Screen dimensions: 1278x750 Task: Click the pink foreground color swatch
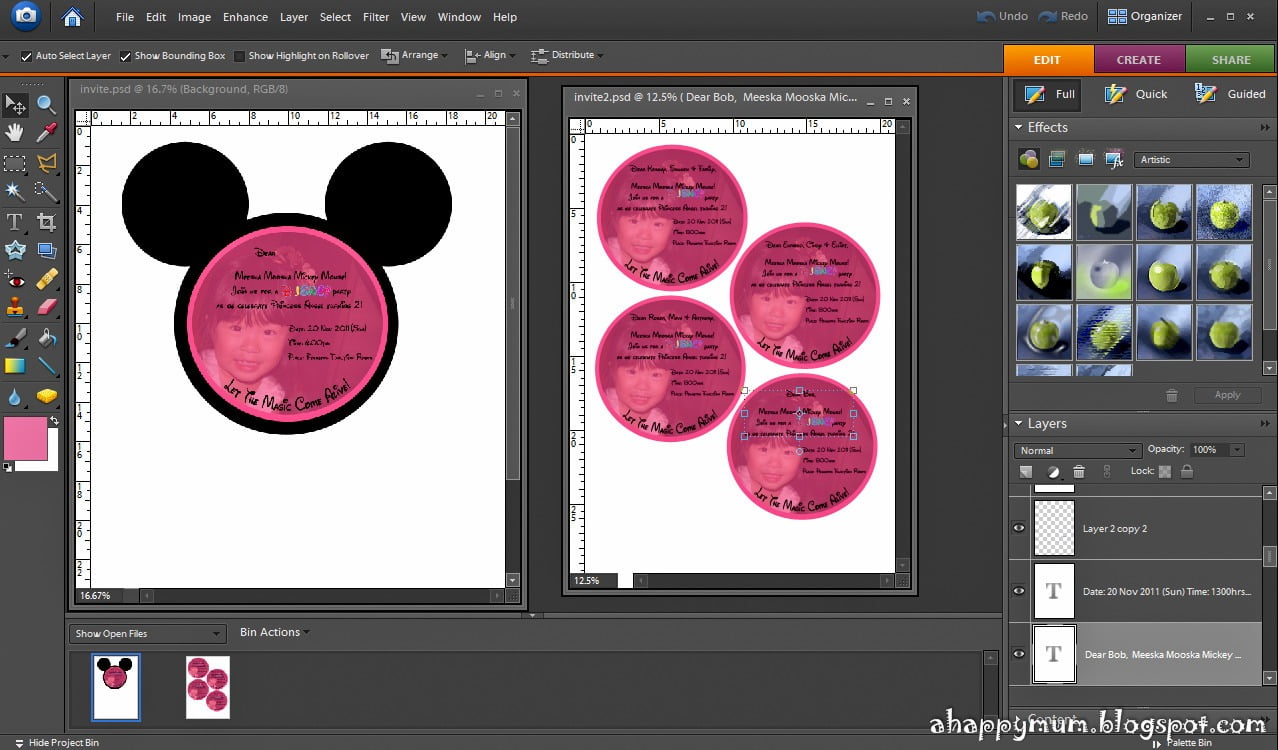[x=25, y=439]
